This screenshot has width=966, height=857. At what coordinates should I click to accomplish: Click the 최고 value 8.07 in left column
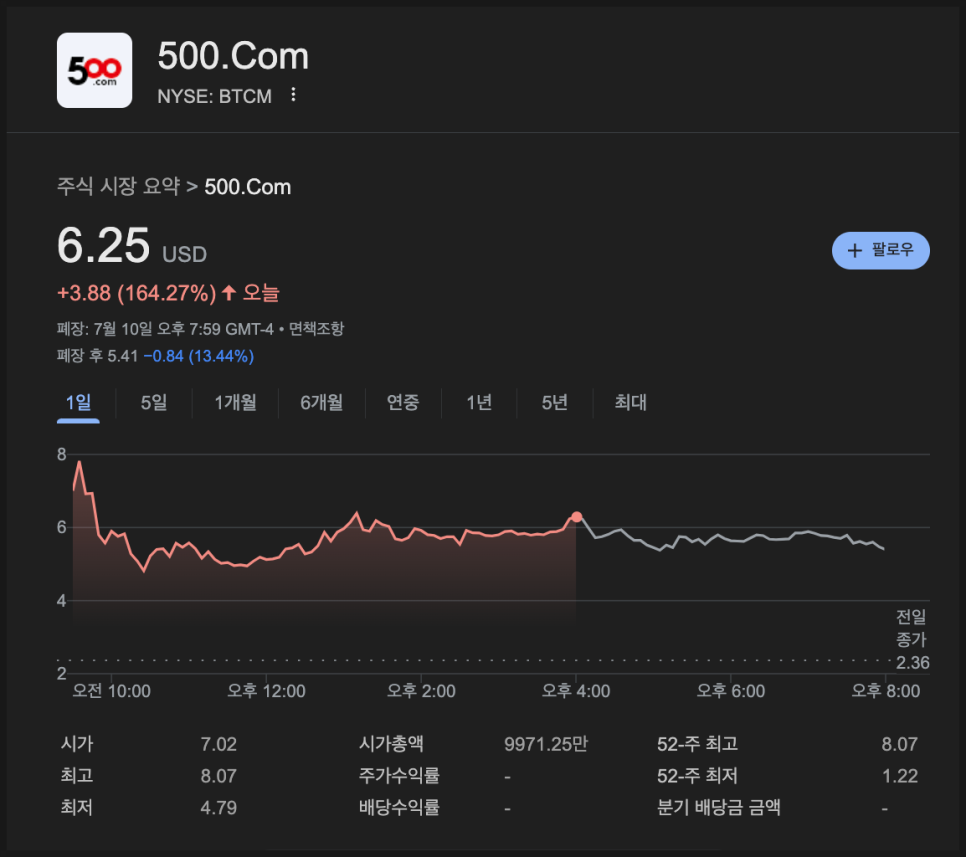219,776
